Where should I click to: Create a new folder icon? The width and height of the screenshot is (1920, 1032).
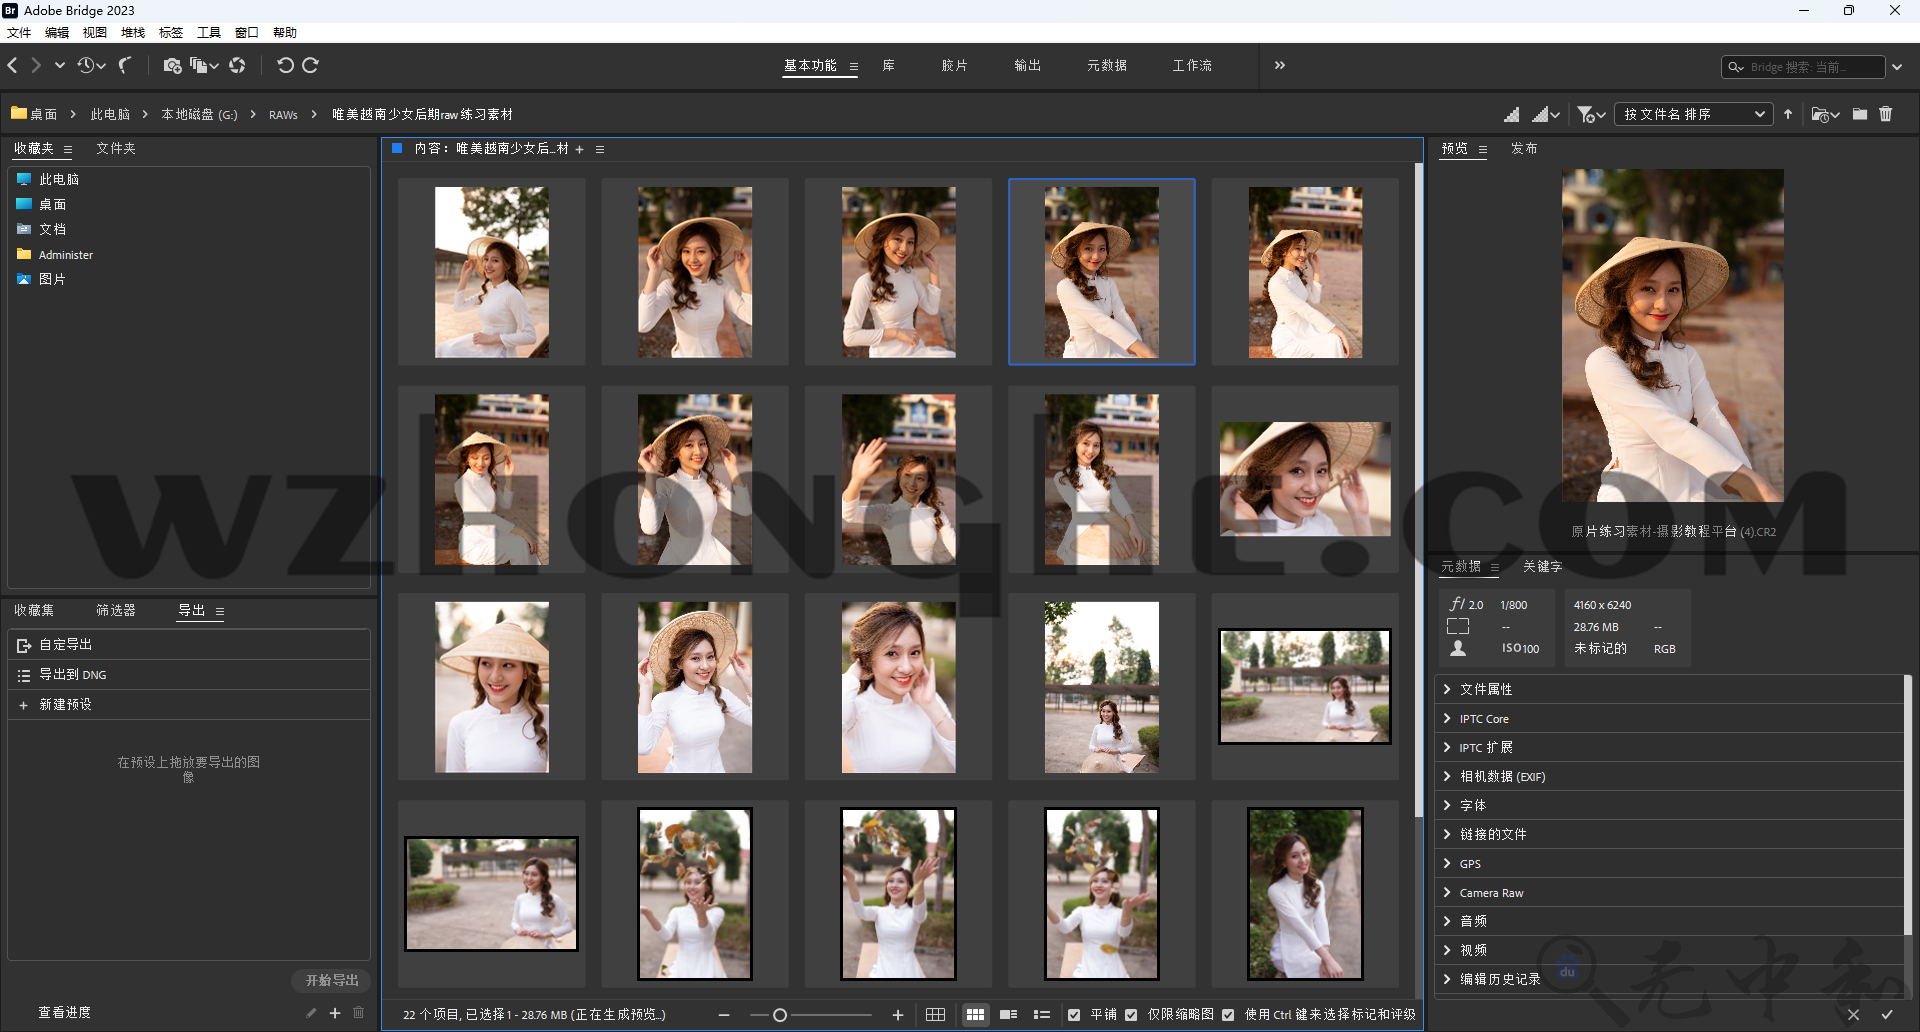1859,114
